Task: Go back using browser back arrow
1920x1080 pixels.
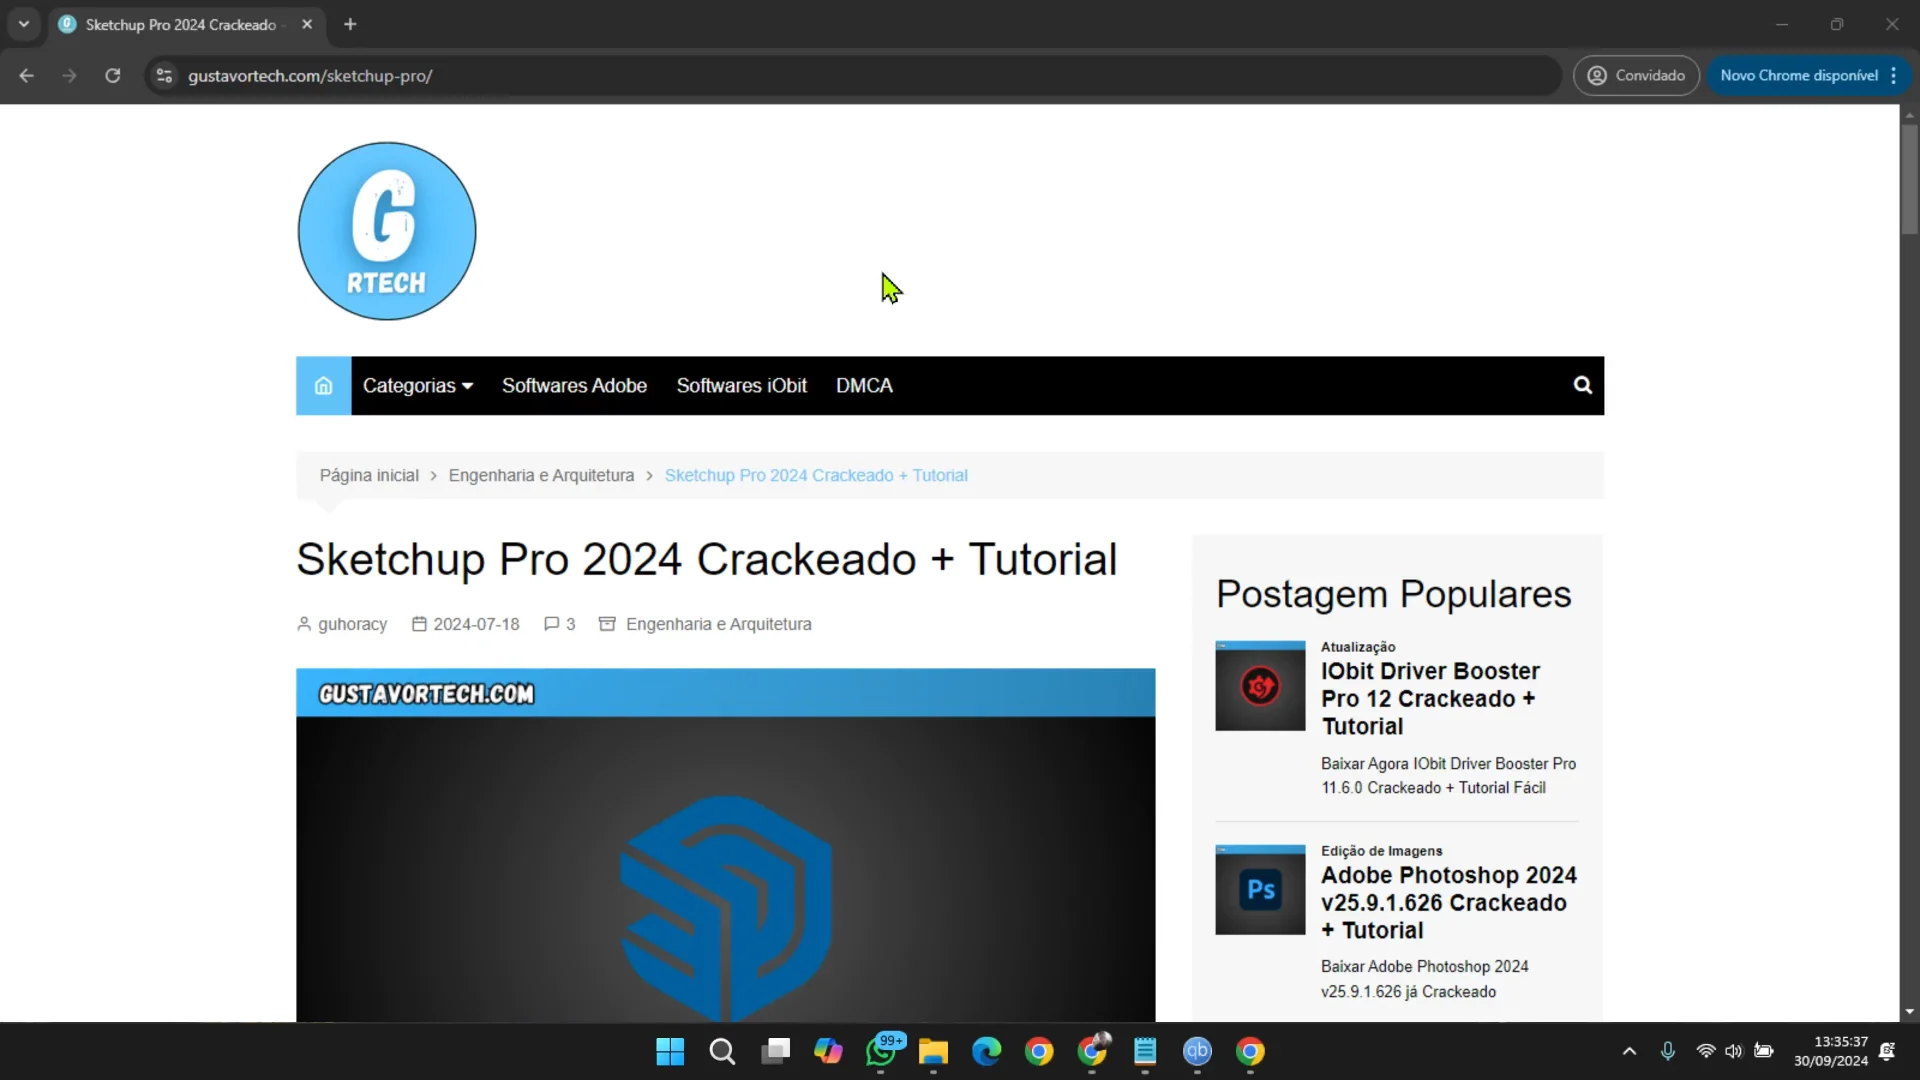Action: coord(27,76)
